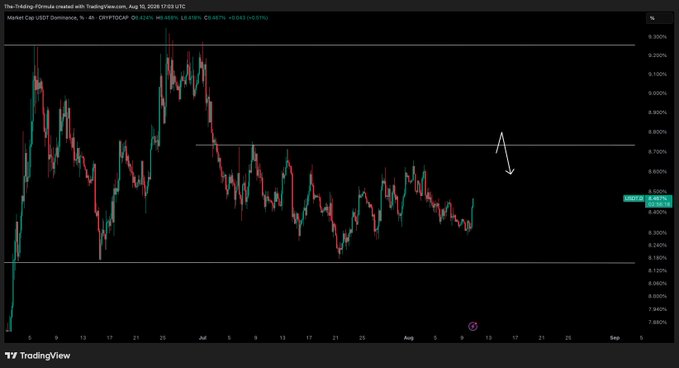Screen dimensions: 679x368
Task: Click the 9.100% price axis label
Action: coord(657,74)
